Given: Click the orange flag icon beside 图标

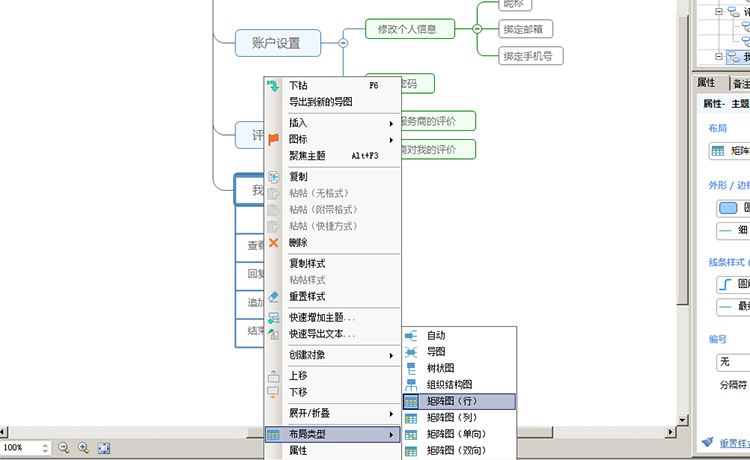Looking at the screenshot, I should 273,139.
